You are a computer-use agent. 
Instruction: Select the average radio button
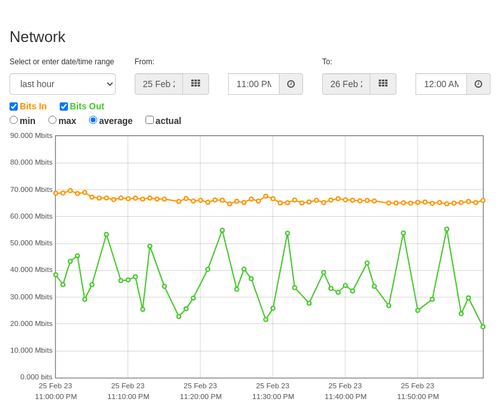pyautogui.click(x=93, y=120)
